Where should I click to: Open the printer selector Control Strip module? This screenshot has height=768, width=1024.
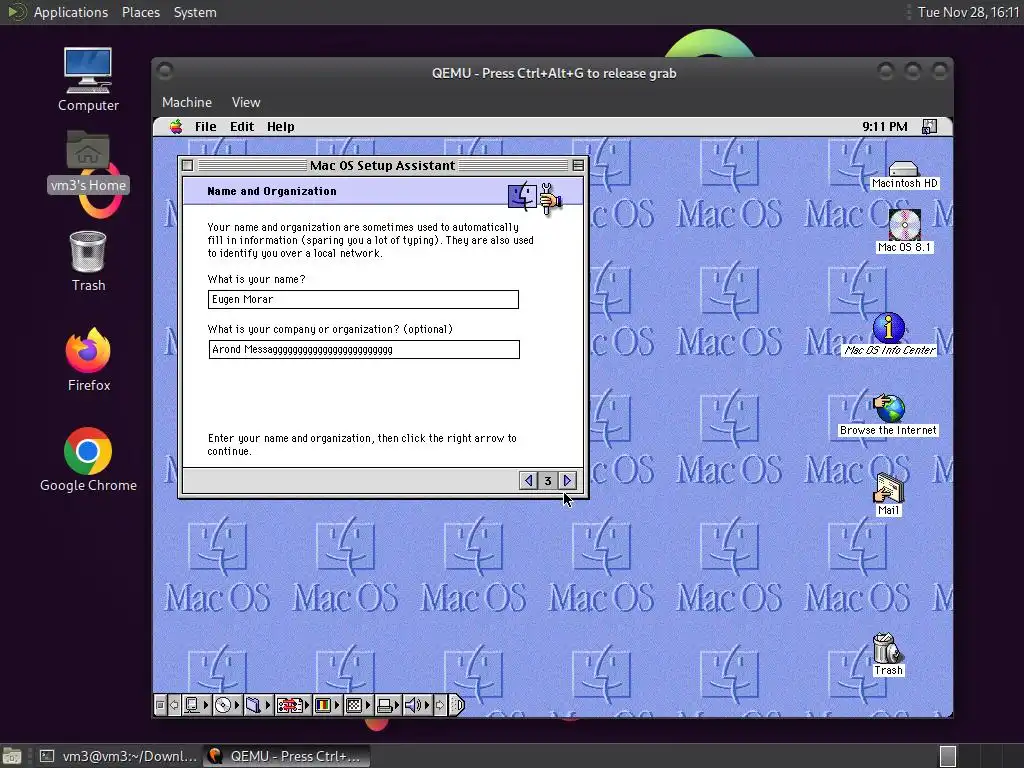tap(388, 705)
